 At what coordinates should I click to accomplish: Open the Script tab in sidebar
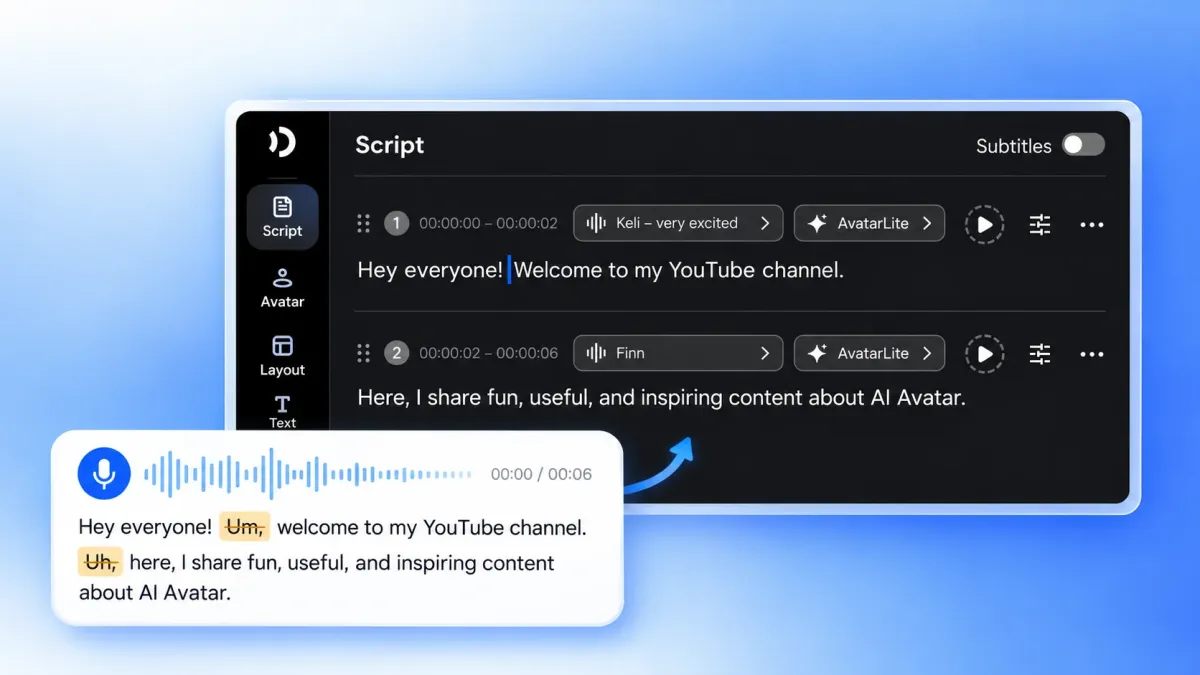click(282, 217)
